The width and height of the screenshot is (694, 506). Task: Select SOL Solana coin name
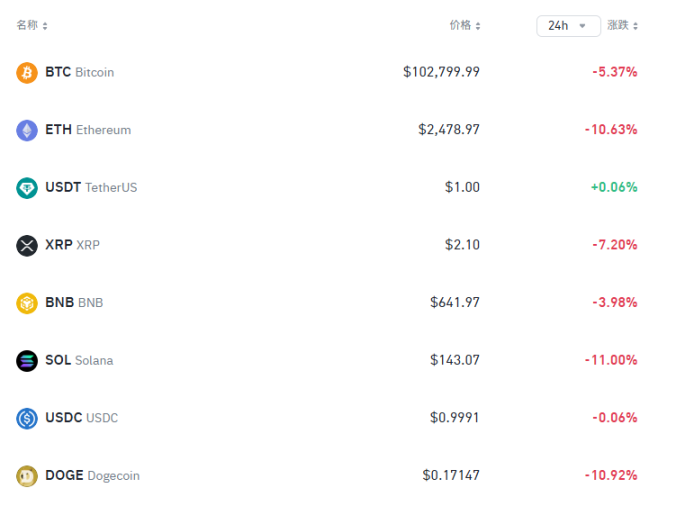coord(79,360)
